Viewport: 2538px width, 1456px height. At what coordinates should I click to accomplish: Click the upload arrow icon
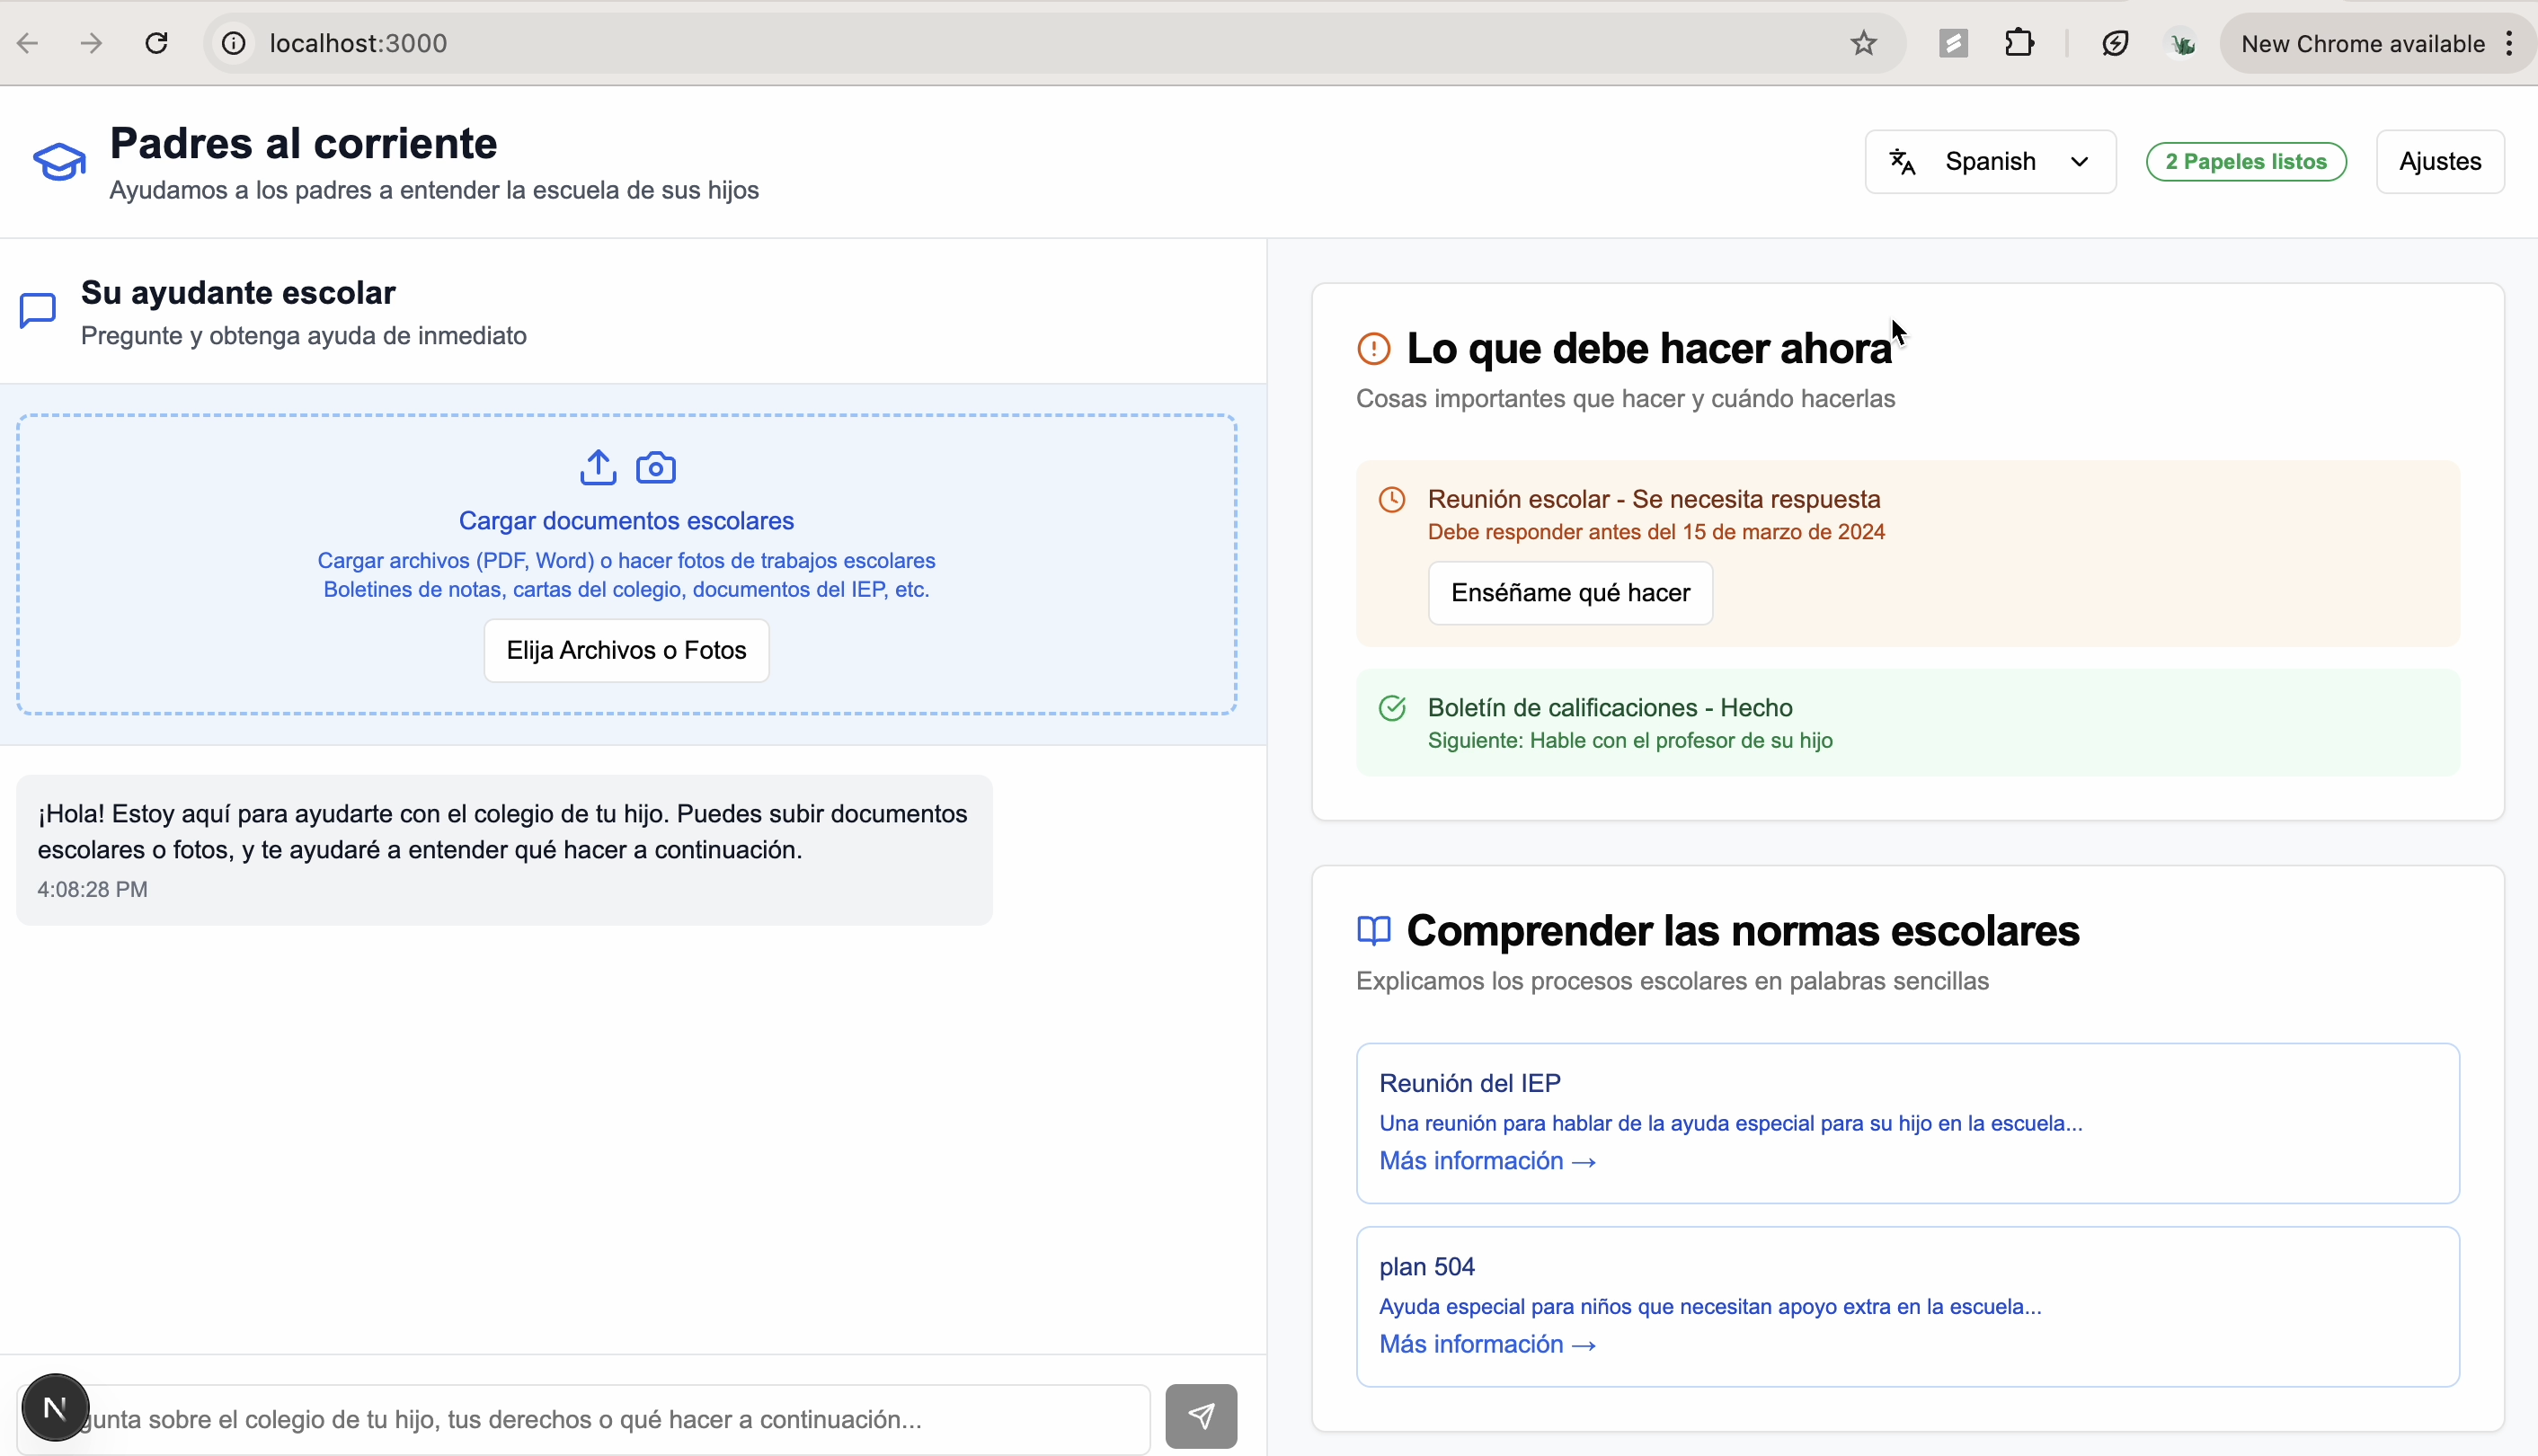(598, 467)
